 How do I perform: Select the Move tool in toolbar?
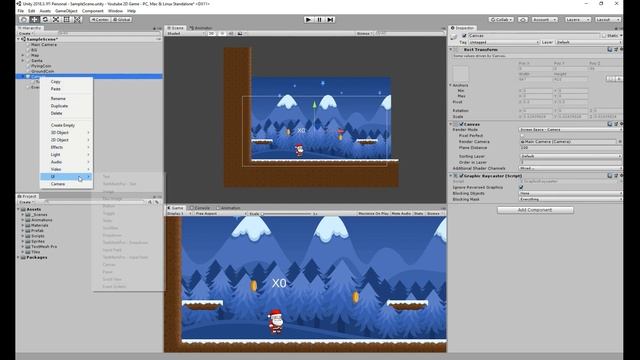[x=35, y=19]
